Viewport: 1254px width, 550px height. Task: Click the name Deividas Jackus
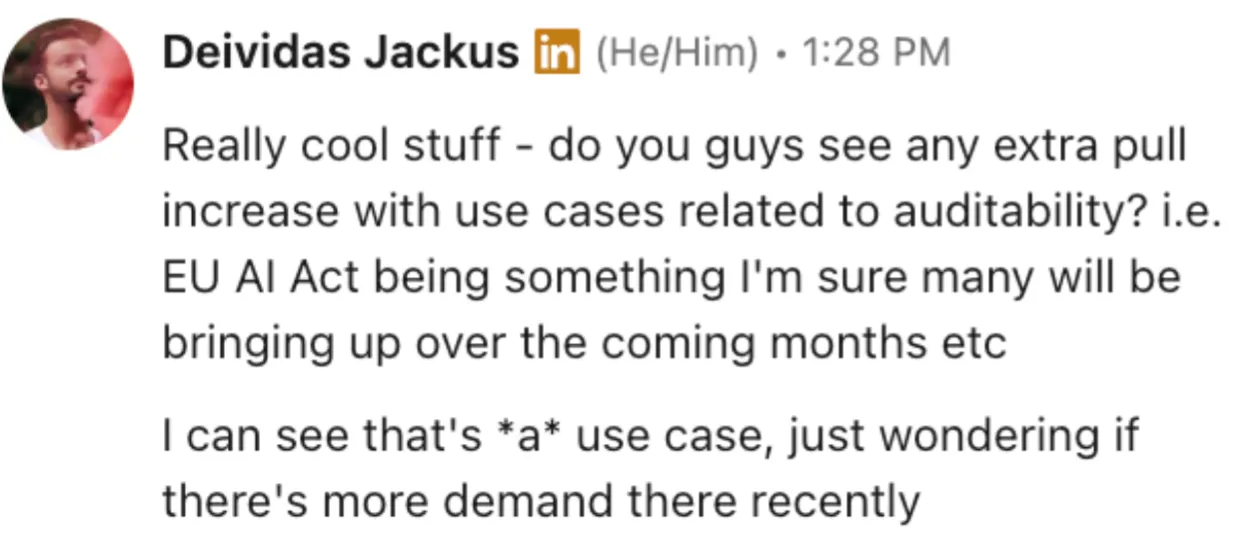341,53
